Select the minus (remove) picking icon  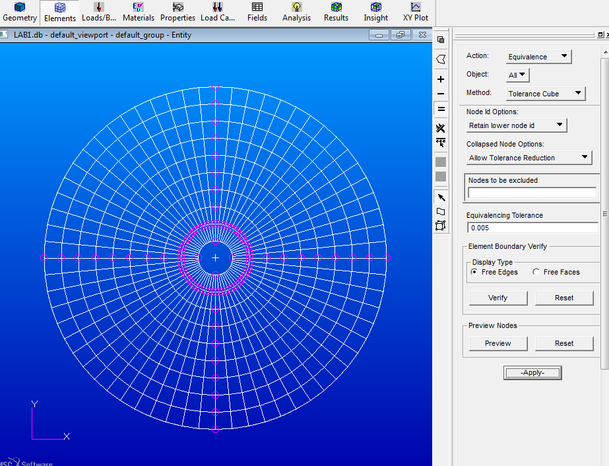point(441,94)
